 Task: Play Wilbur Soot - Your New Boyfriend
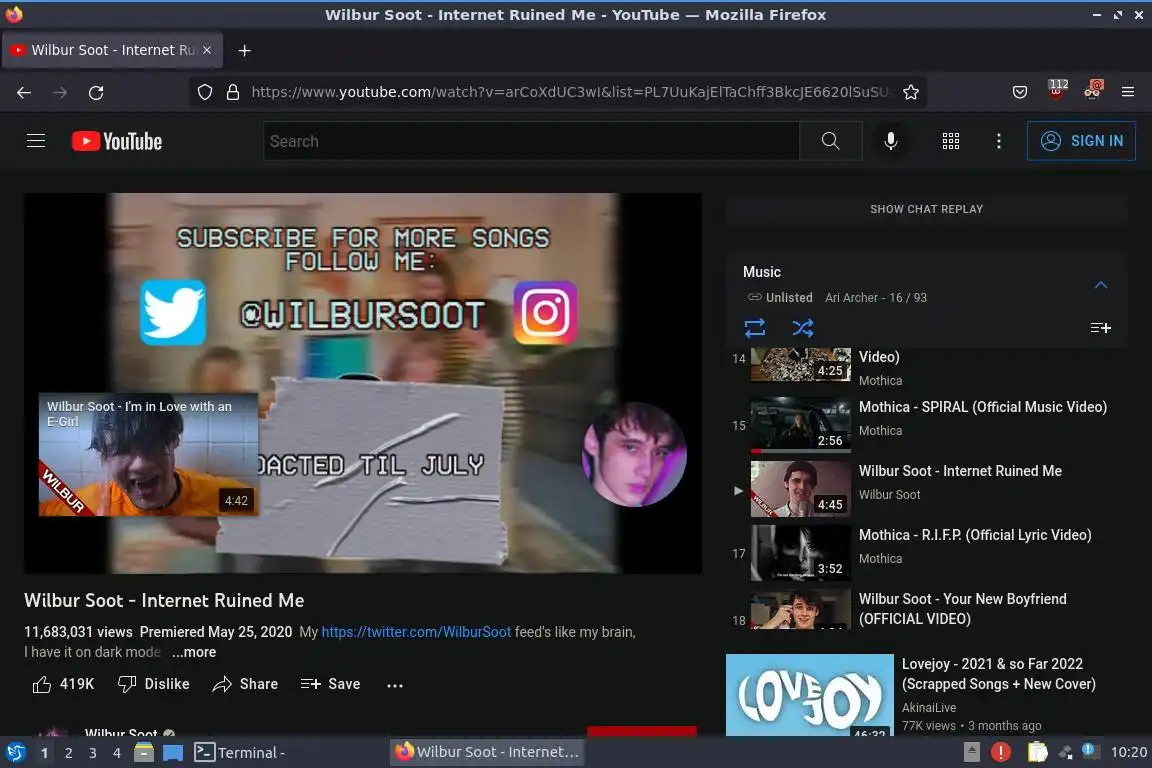coord(927,610)
